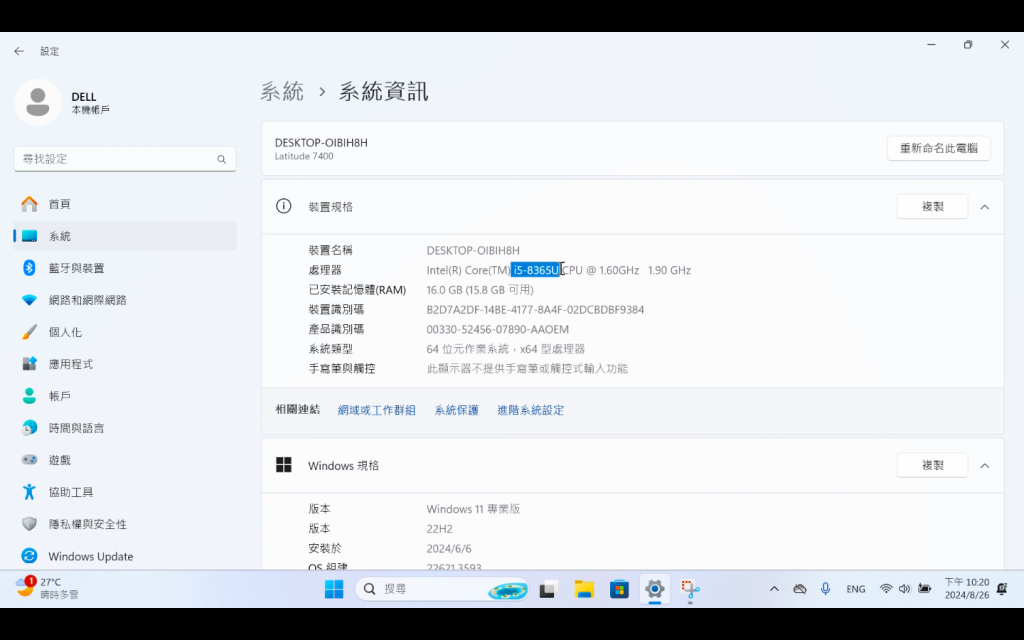The image size is (1024, 640).
Task: Open 協助工具 settings
Action: 125,492
